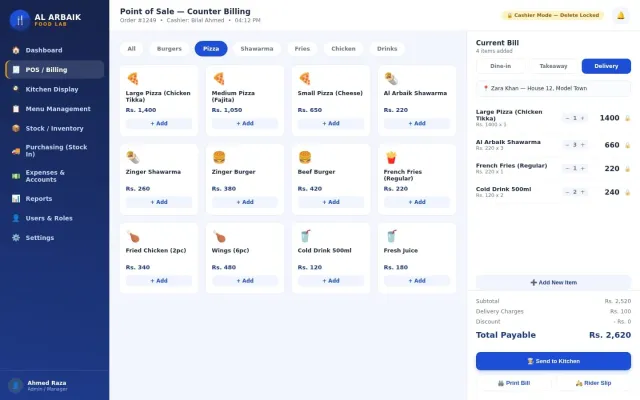640x400 pixels.
Task: Decrease Cold Drink 500ml quantity
Action: (x=567, y=192)
